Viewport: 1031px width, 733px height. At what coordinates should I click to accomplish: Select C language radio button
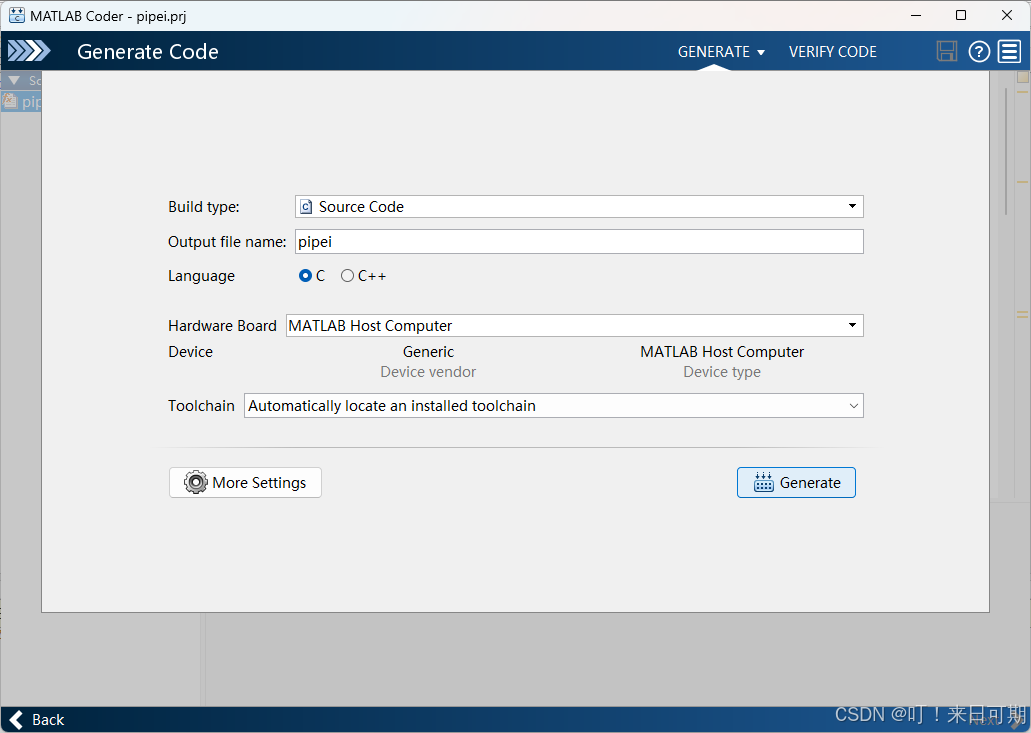pyautogui.click(x=305, y=276)
